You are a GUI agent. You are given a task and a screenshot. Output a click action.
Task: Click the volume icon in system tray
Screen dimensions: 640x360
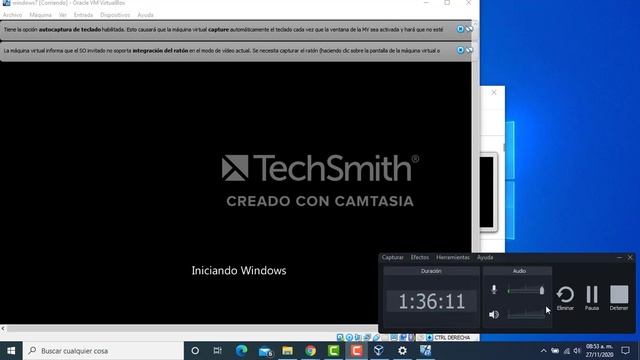577,351
